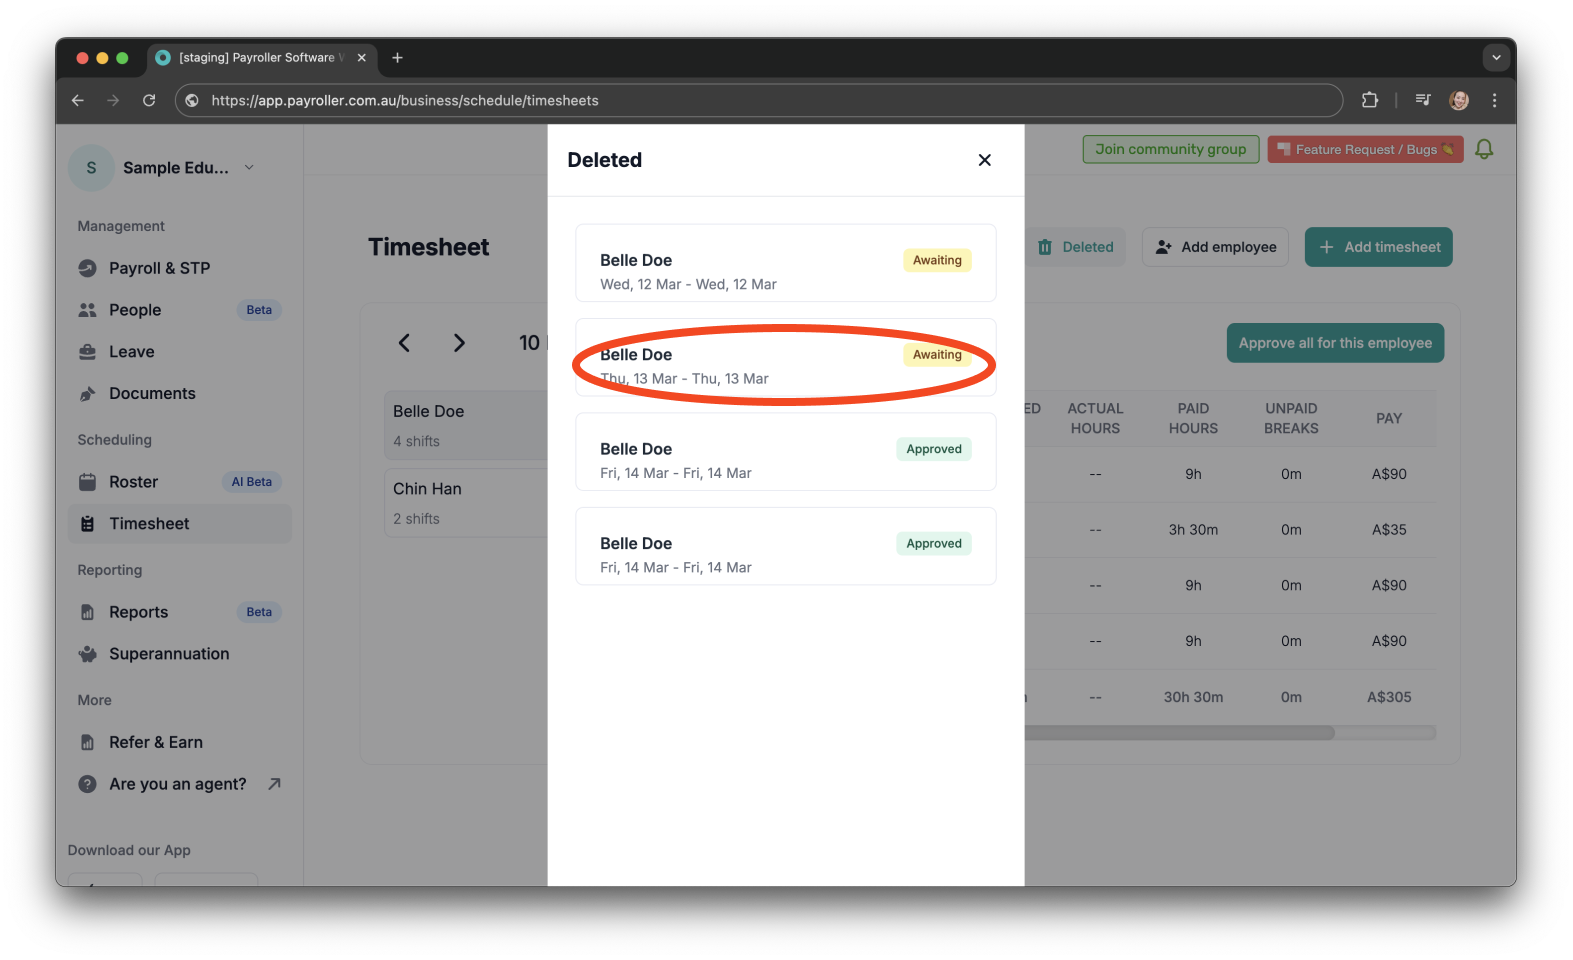Screen dimensions: 1573x960
Task: Click the notification bell icon
Action: [1484, 149]
